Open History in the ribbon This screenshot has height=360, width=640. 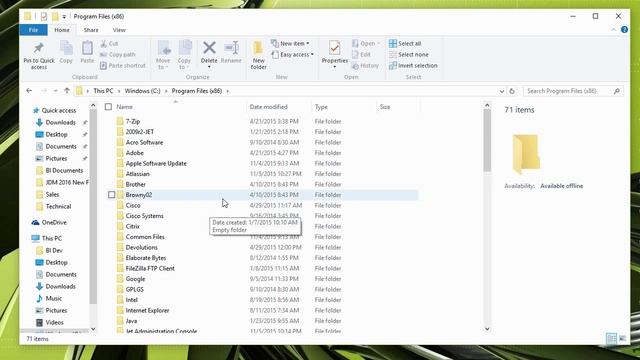point(365,65)
